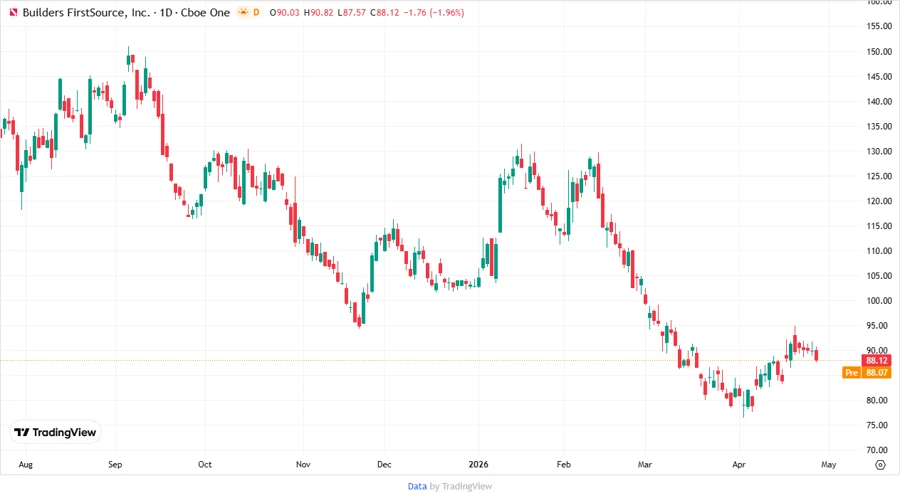The image size is (900, 498).
Task: Click the Builders FirstSource red logo icon
Action: [13, 12]
